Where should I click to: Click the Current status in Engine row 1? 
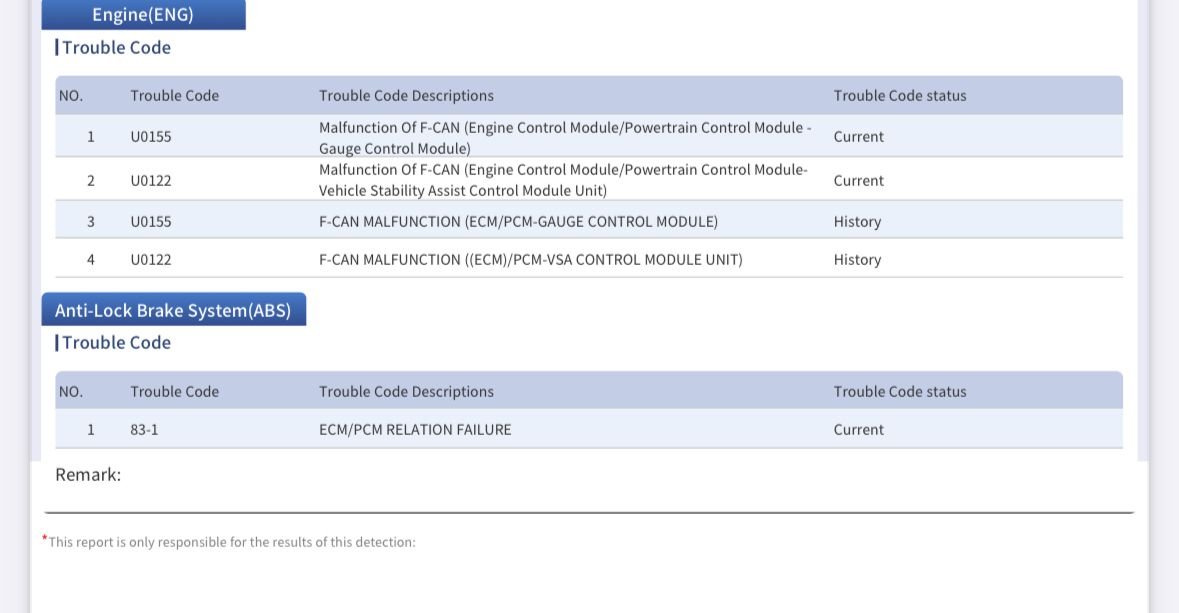click(x=858, y=137)
